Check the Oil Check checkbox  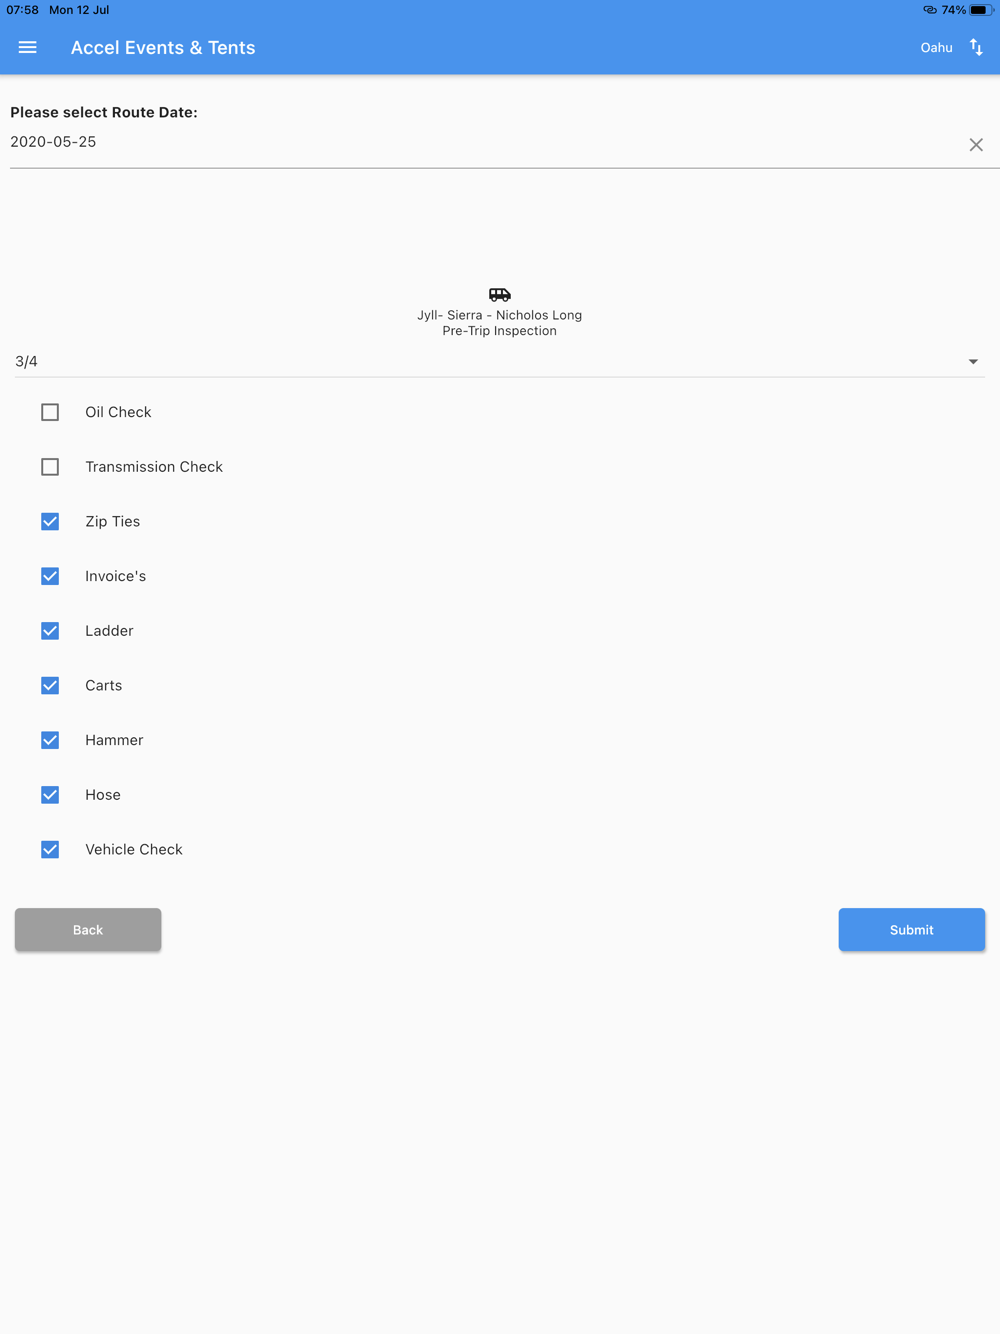pos(50,412)
